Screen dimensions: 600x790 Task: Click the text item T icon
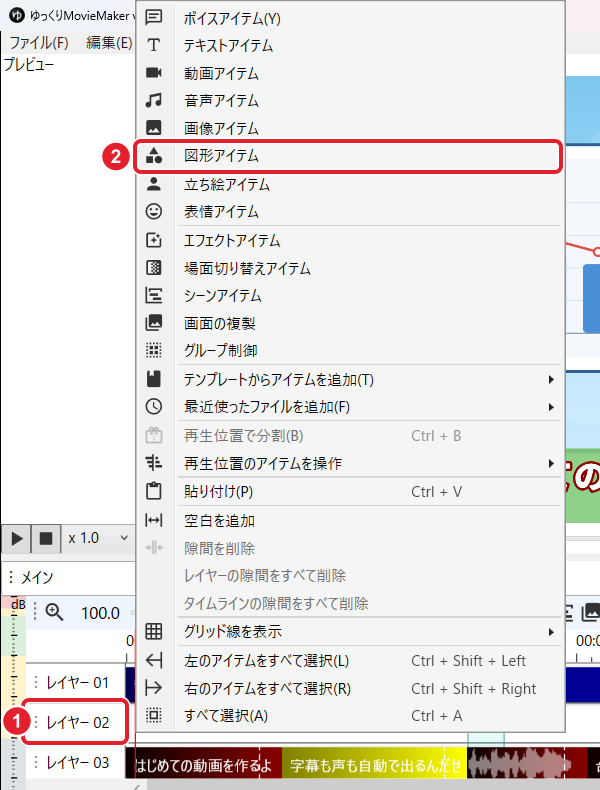coord(154,45)
